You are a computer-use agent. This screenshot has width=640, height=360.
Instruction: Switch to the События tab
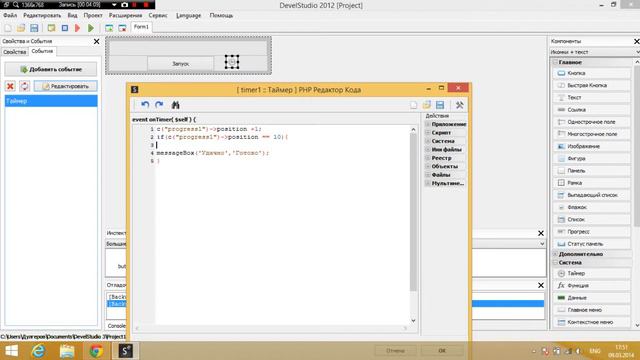point(42,51)
